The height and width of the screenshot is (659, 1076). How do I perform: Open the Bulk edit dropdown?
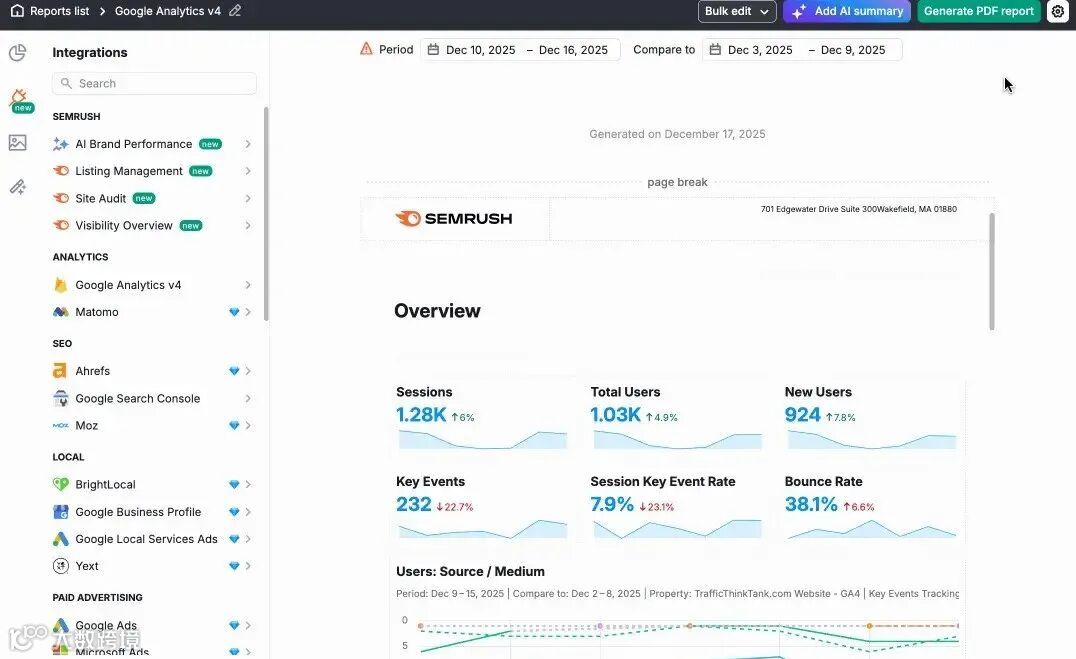click(737, 11)
